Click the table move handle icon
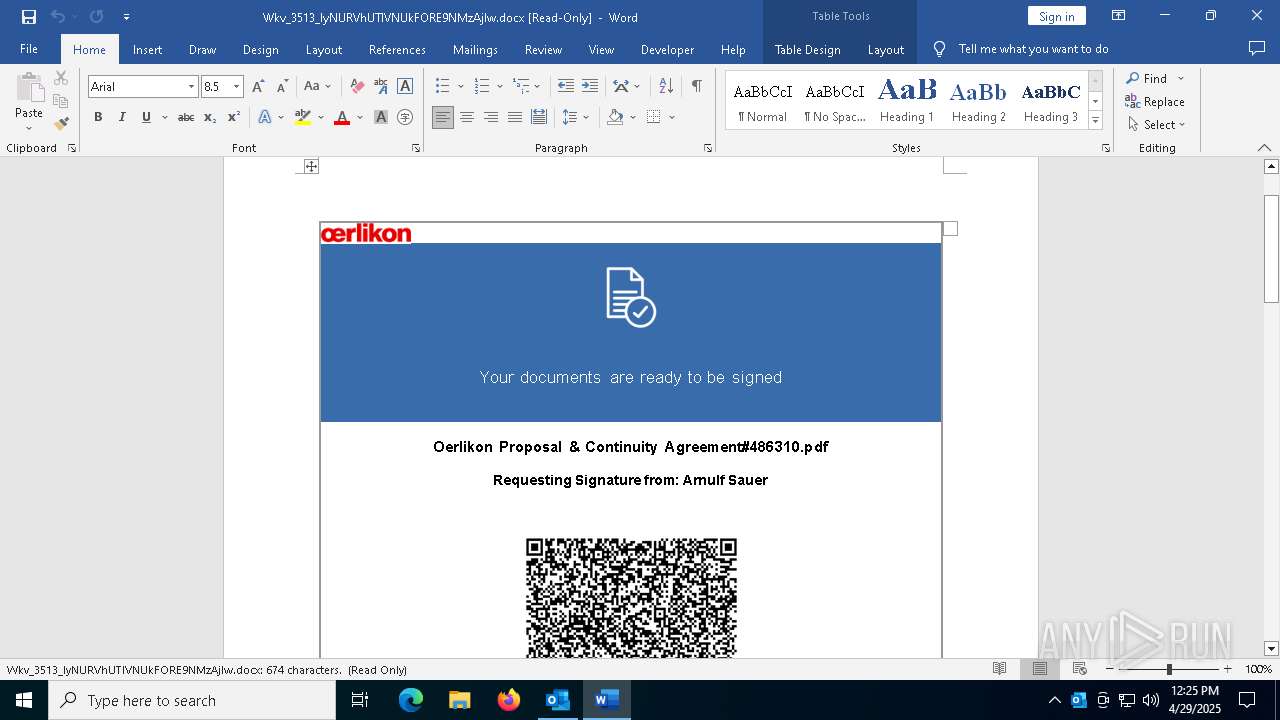 tap(311, 166)
